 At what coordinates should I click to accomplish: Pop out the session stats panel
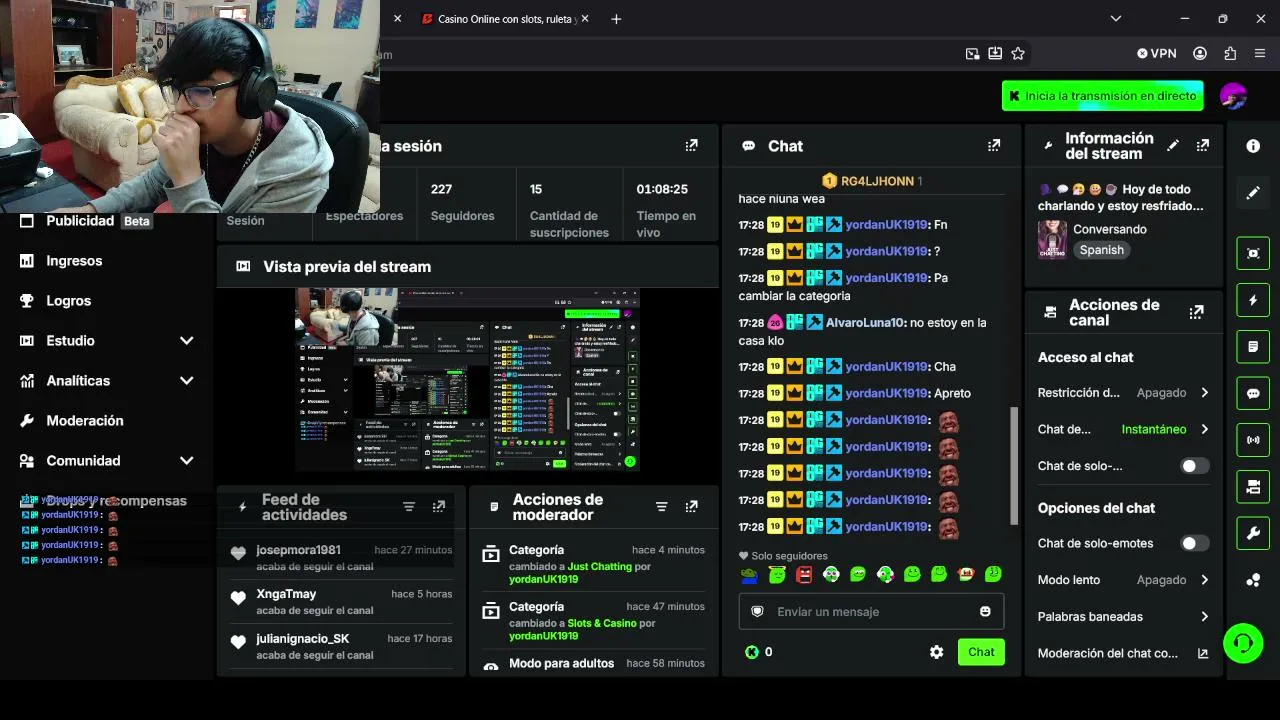coord(691,146)
